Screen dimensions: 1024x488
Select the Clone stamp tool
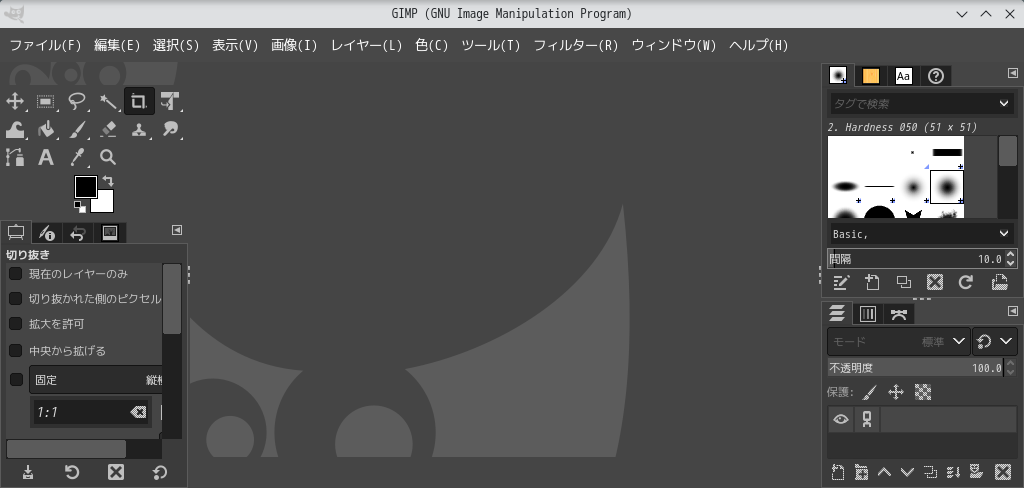click(139, 129)
